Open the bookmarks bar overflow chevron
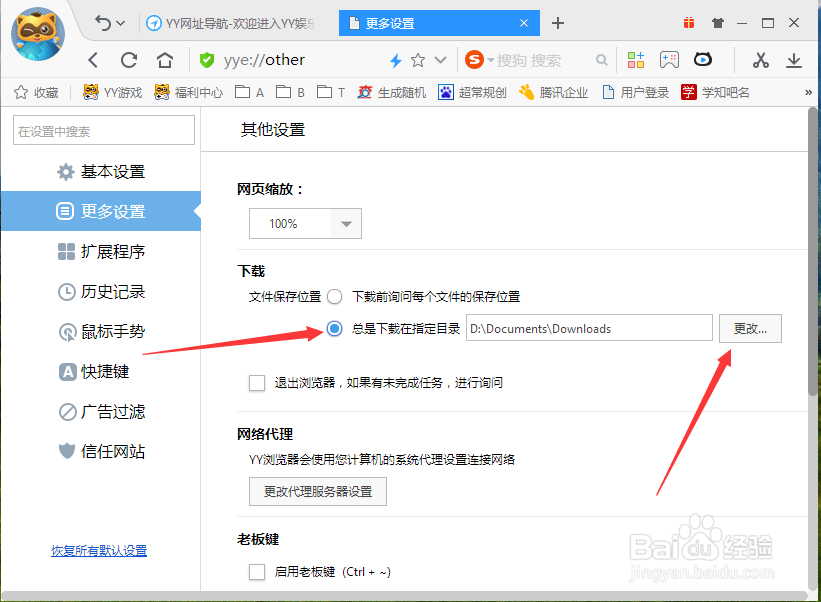The width and height of the screenshot is (821, 602). (x=810, y=91)
